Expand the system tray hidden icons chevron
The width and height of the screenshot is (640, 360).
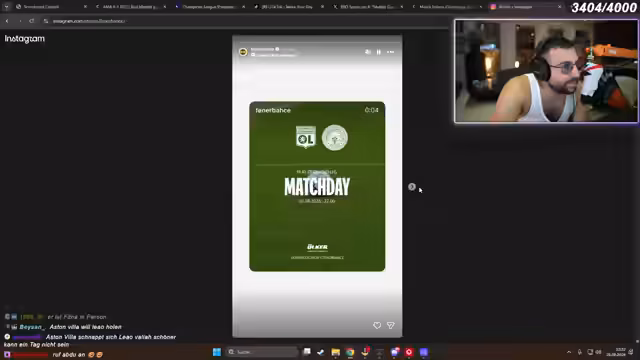coord(569,352)
